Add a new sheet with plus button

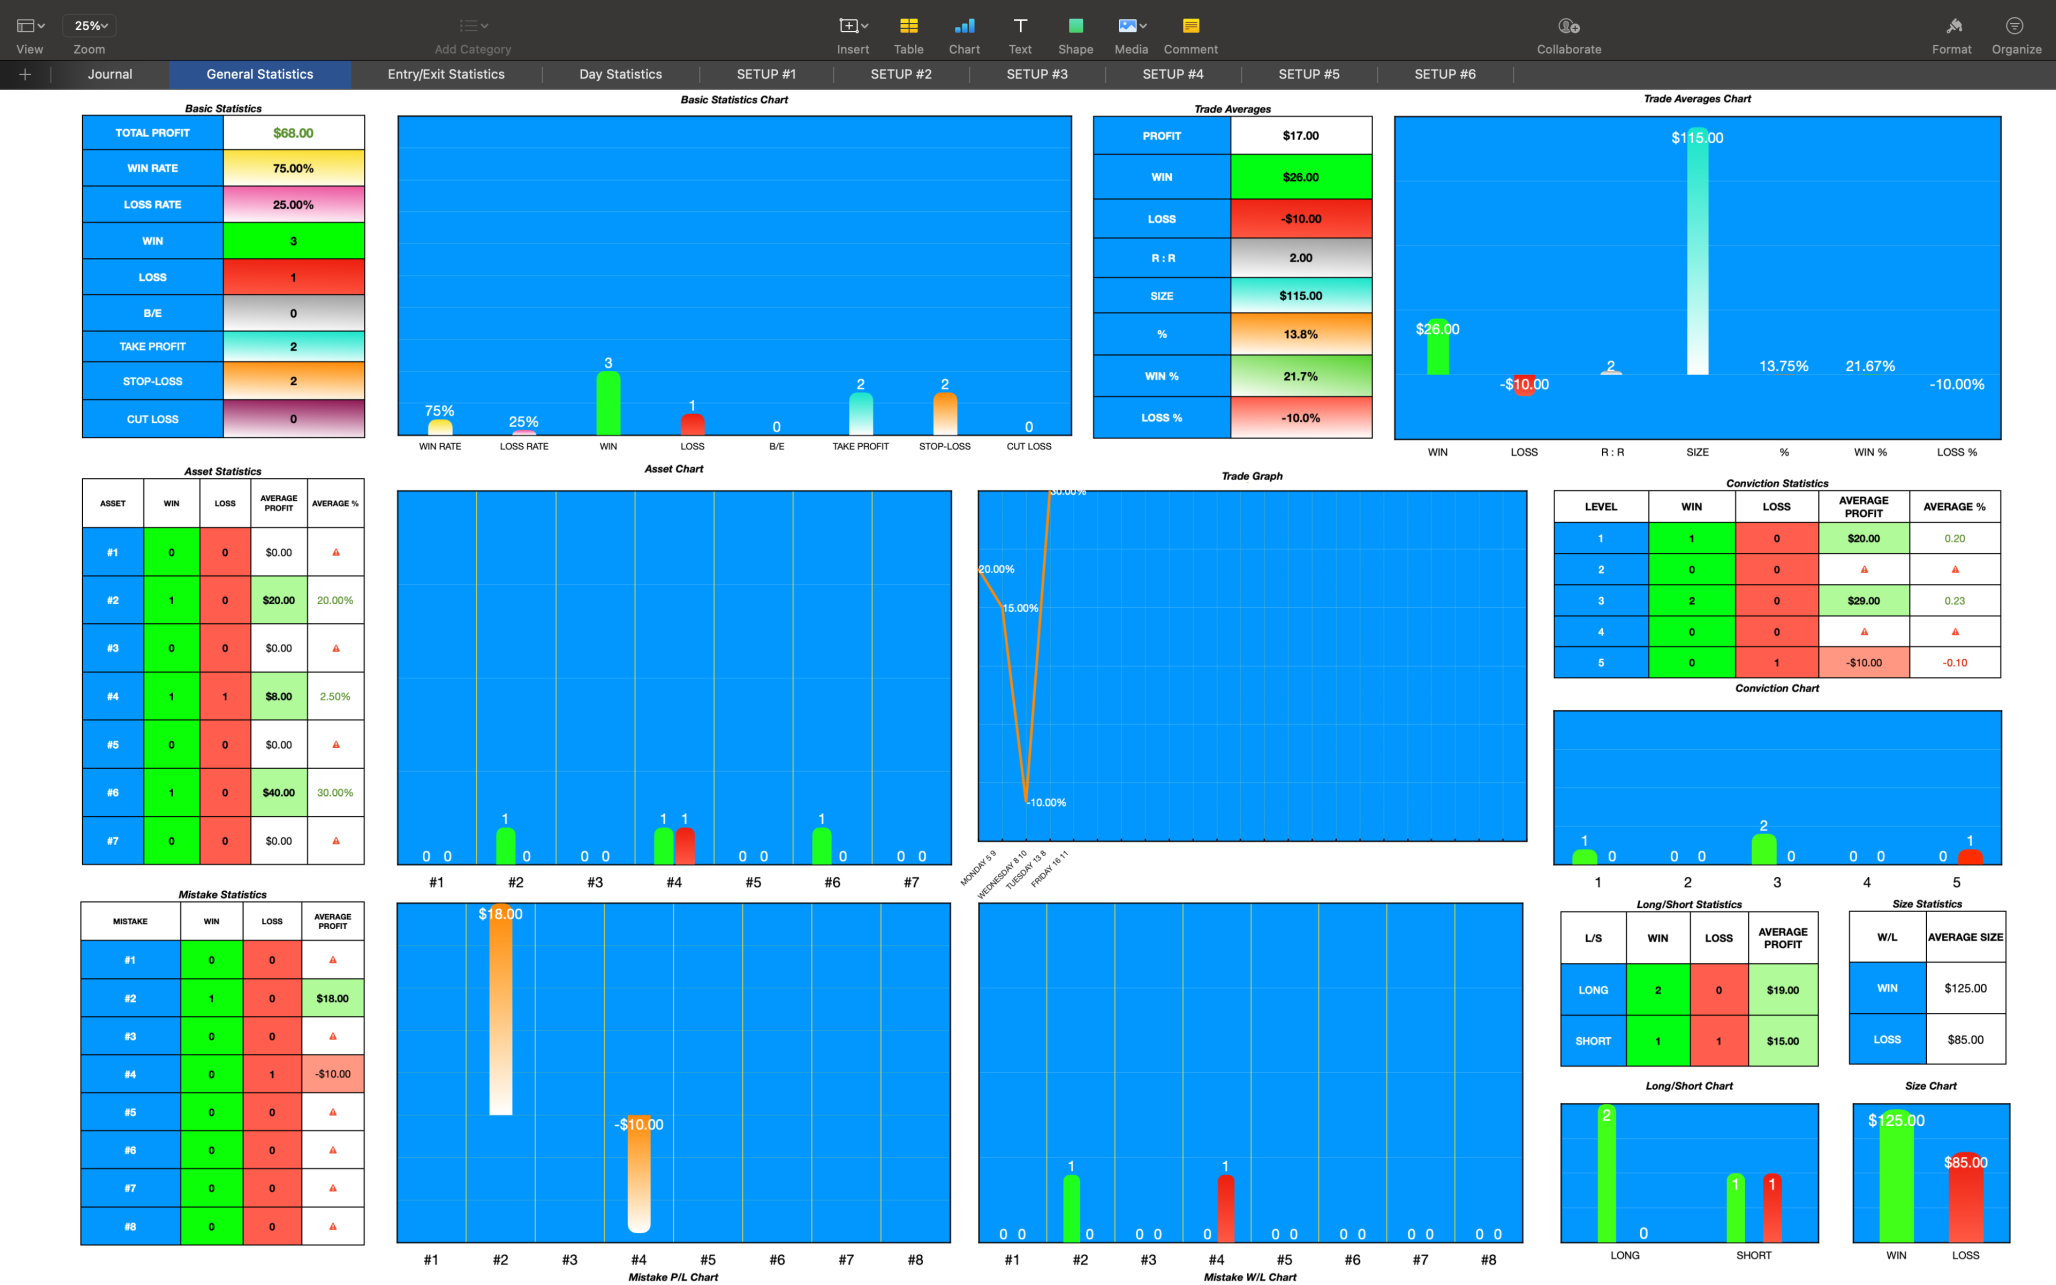pyautogui.click(x=25, y=74)
